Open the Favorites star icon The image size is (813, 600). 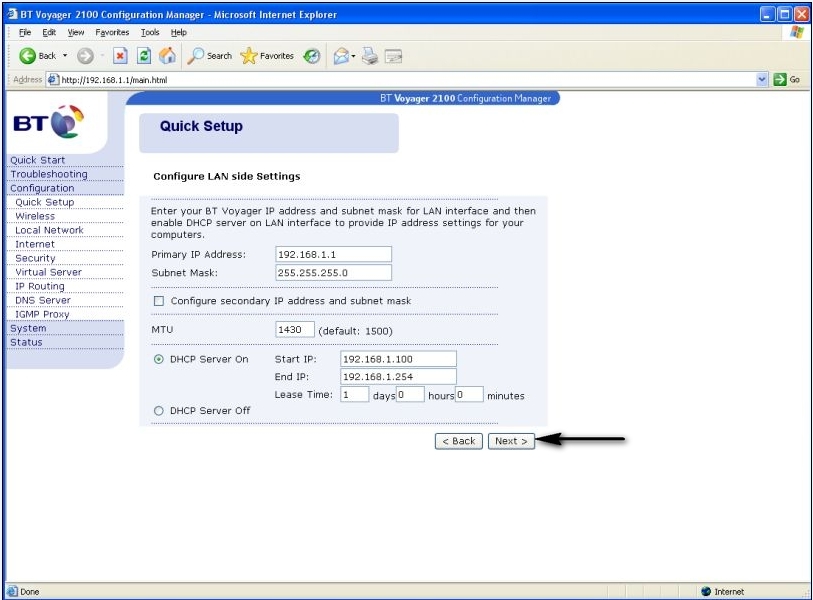pyautogui.click(x=249, y=55)
